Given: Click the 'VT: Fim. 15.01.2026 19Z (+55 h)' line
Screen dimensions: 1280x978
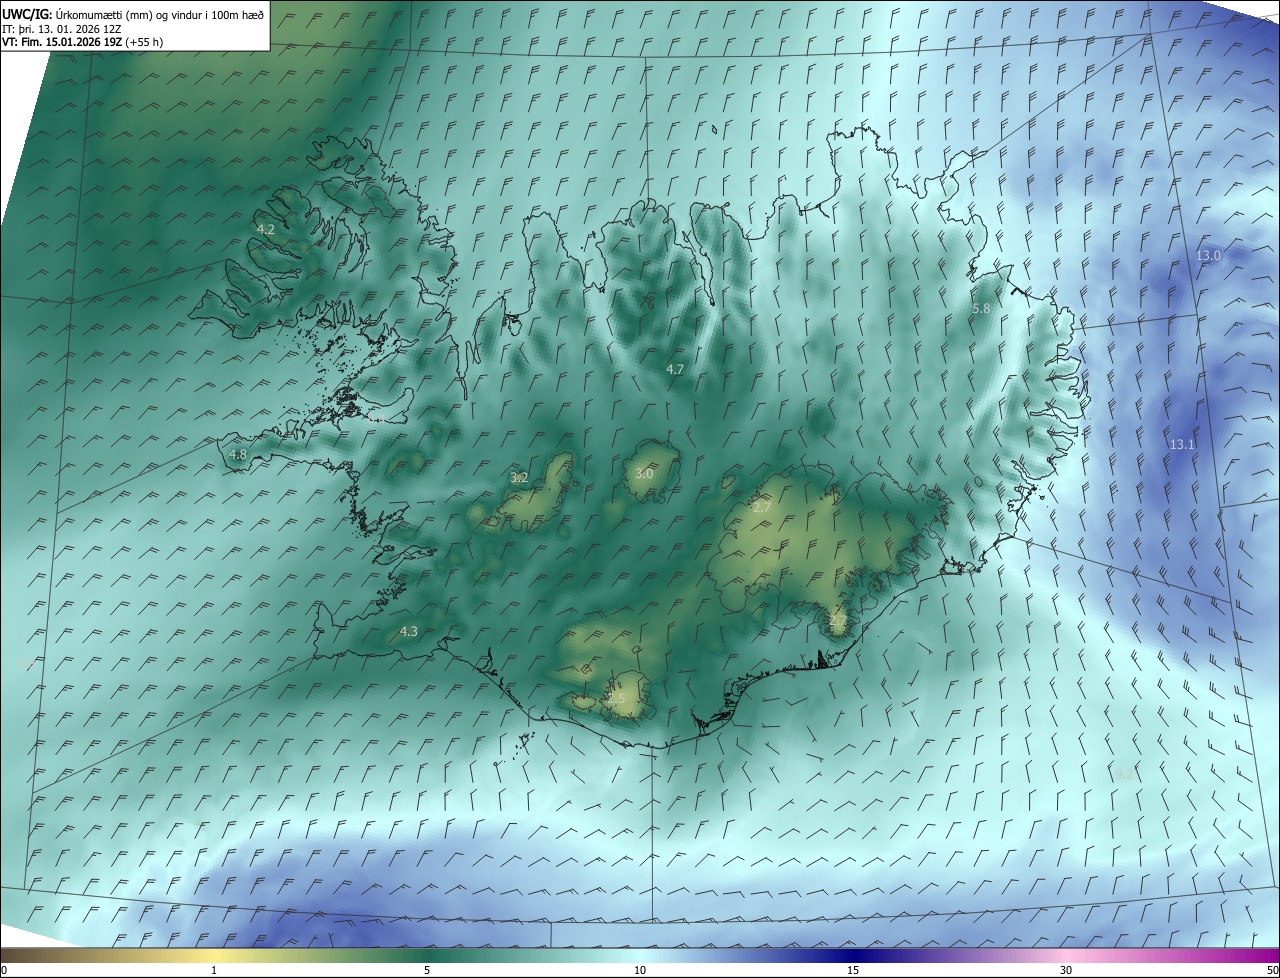Looking at the screenshot, I should tap(82, 42).
